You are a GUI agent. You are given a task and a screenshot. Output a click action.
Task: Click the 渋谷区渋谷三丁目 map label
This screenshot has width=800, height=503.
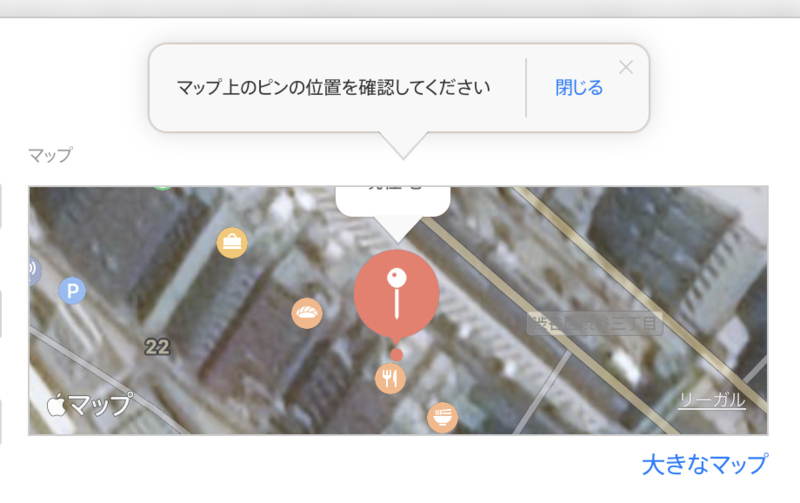point(595,323)
